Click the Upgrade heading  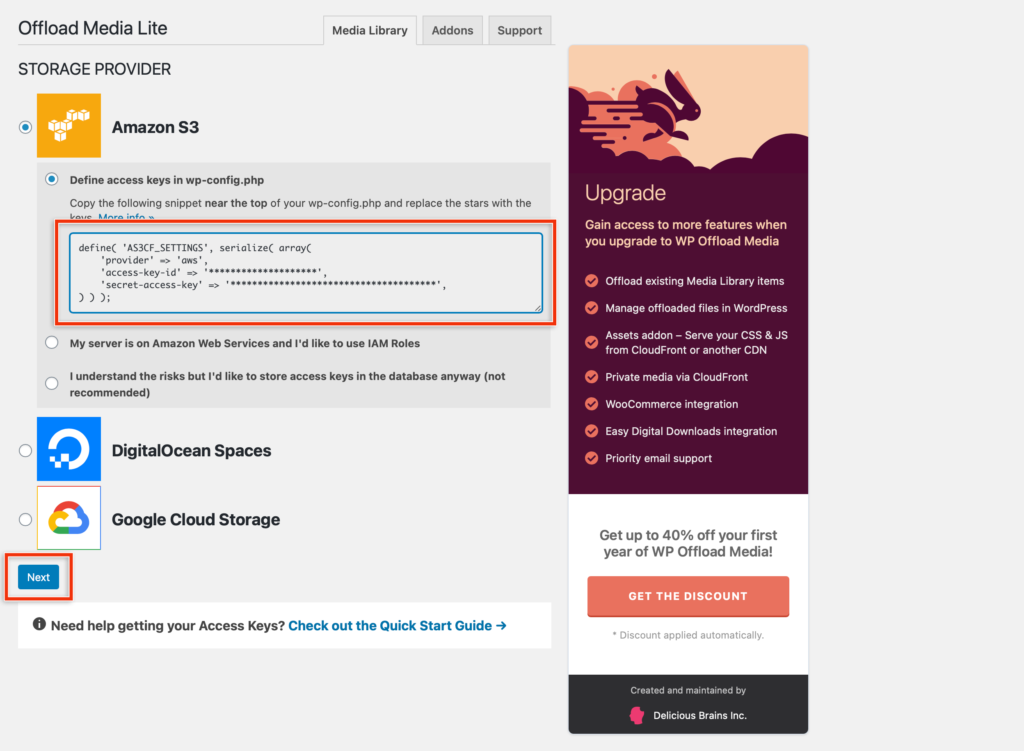click(x=625, y=193)
